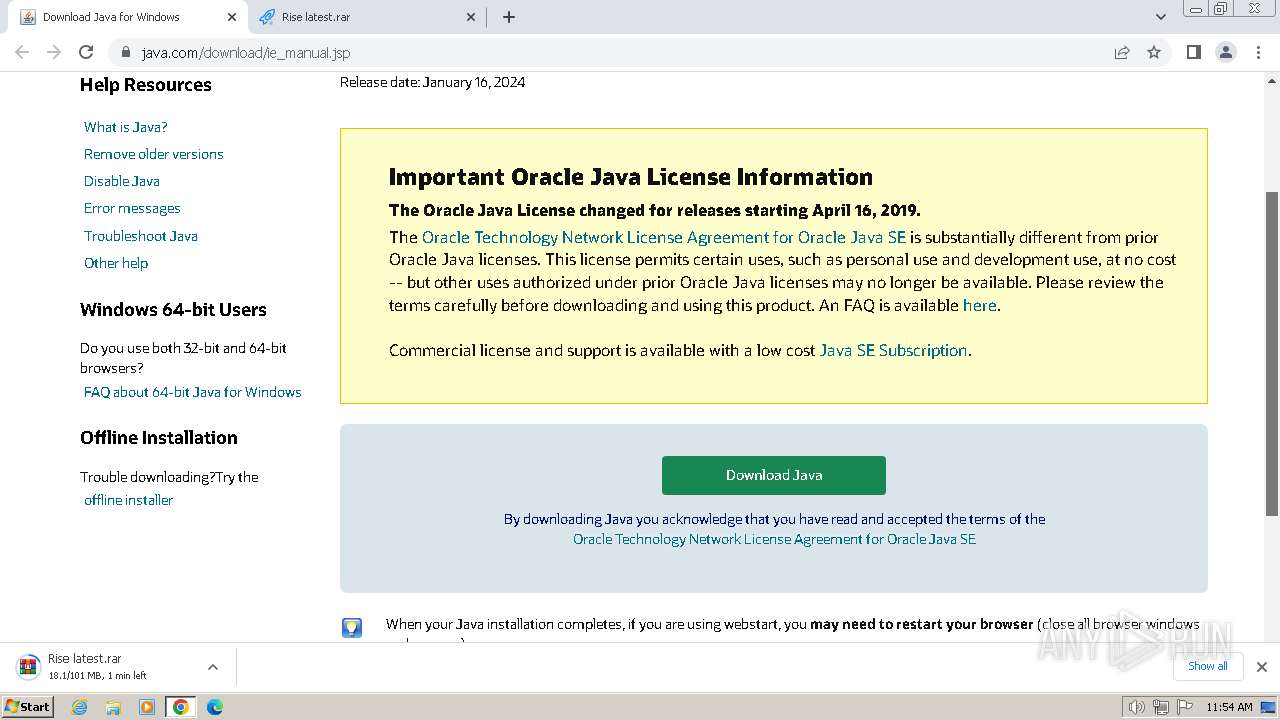The height and width of the screenshot is (720, 1280).
Task: Open the offline installer link
Action: pos(128,500)
